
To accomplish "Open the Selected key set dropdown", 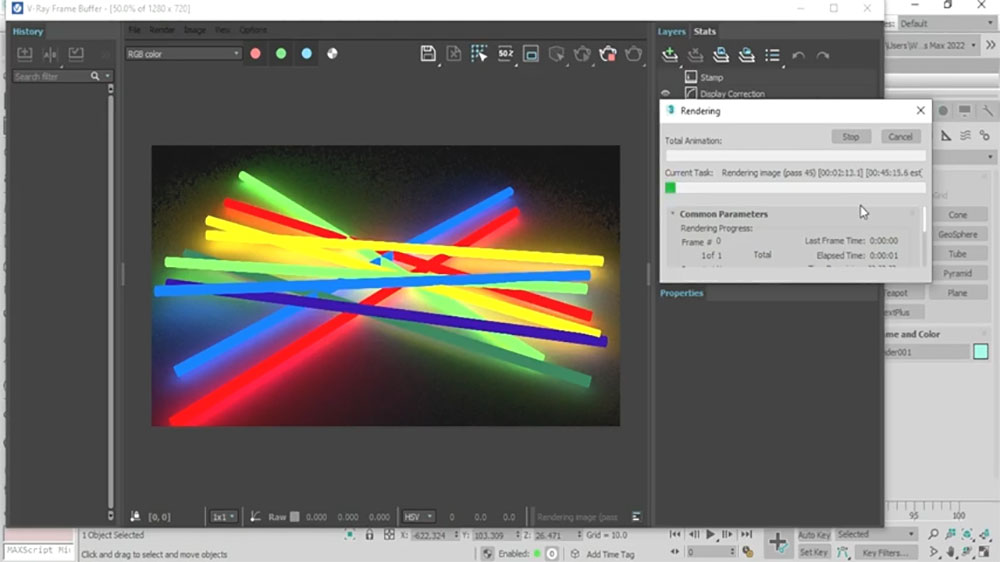I will point(876,535).
